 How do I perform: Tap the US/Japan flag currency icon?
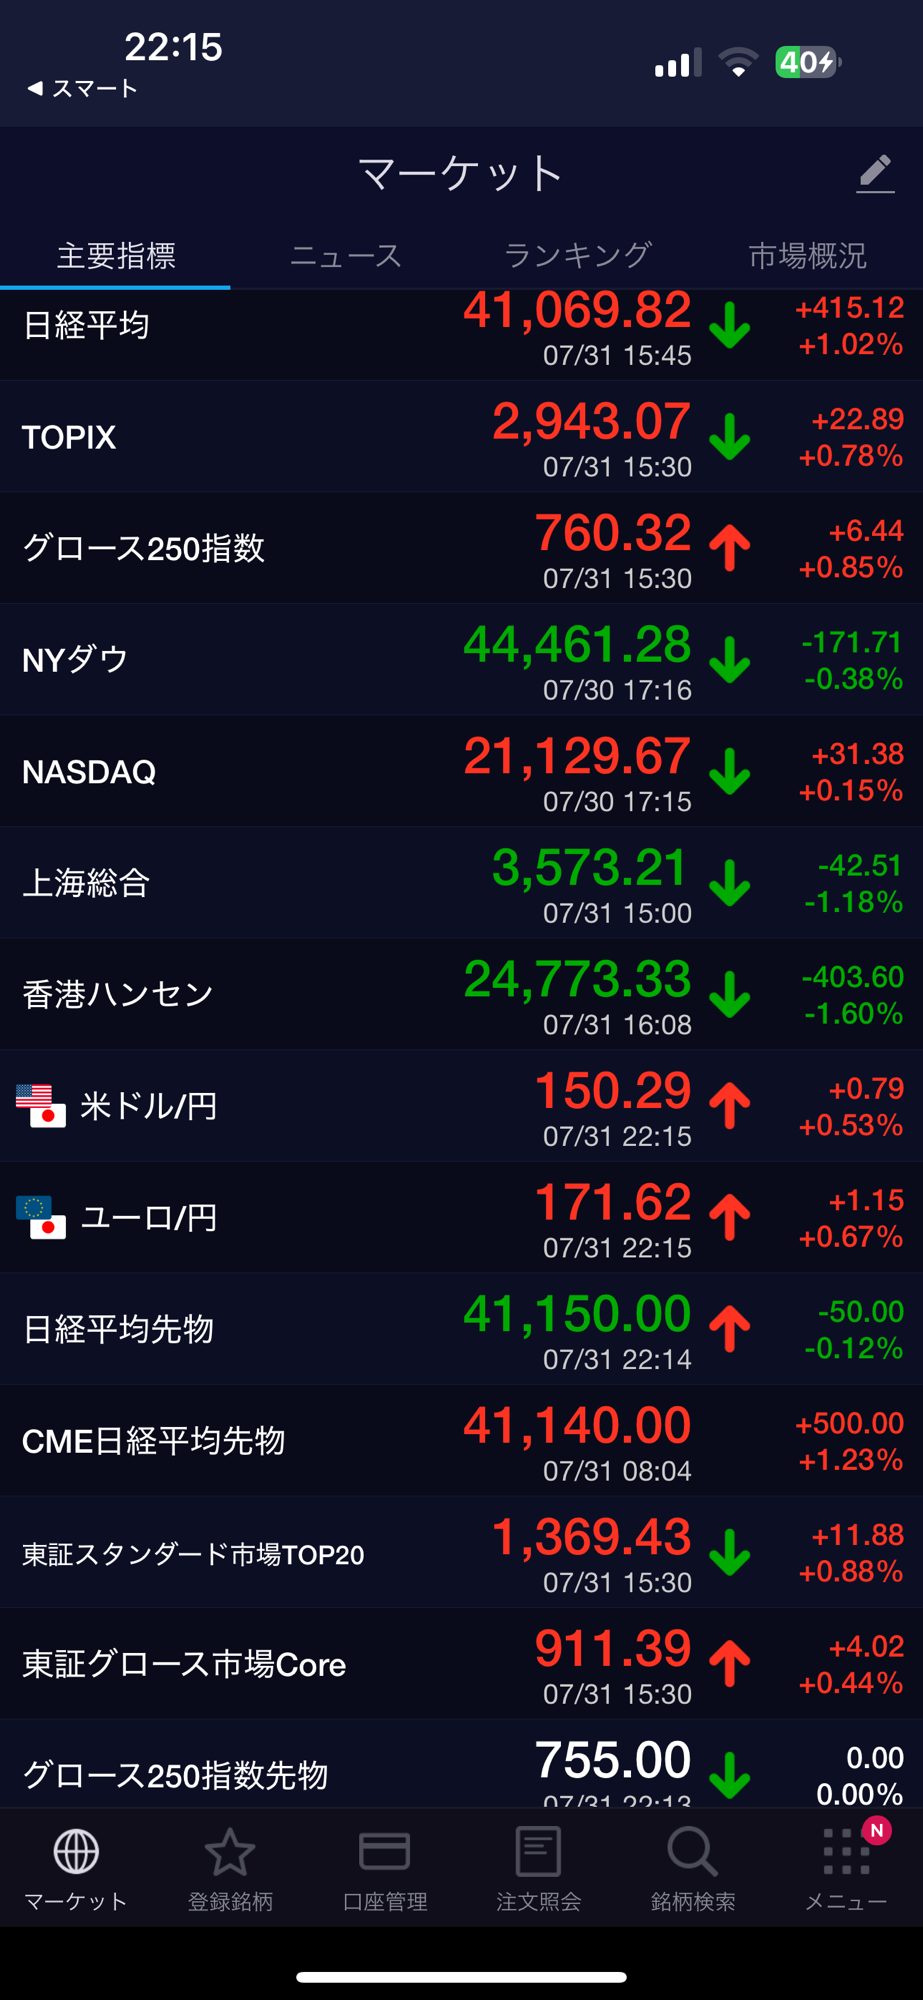41,1106
